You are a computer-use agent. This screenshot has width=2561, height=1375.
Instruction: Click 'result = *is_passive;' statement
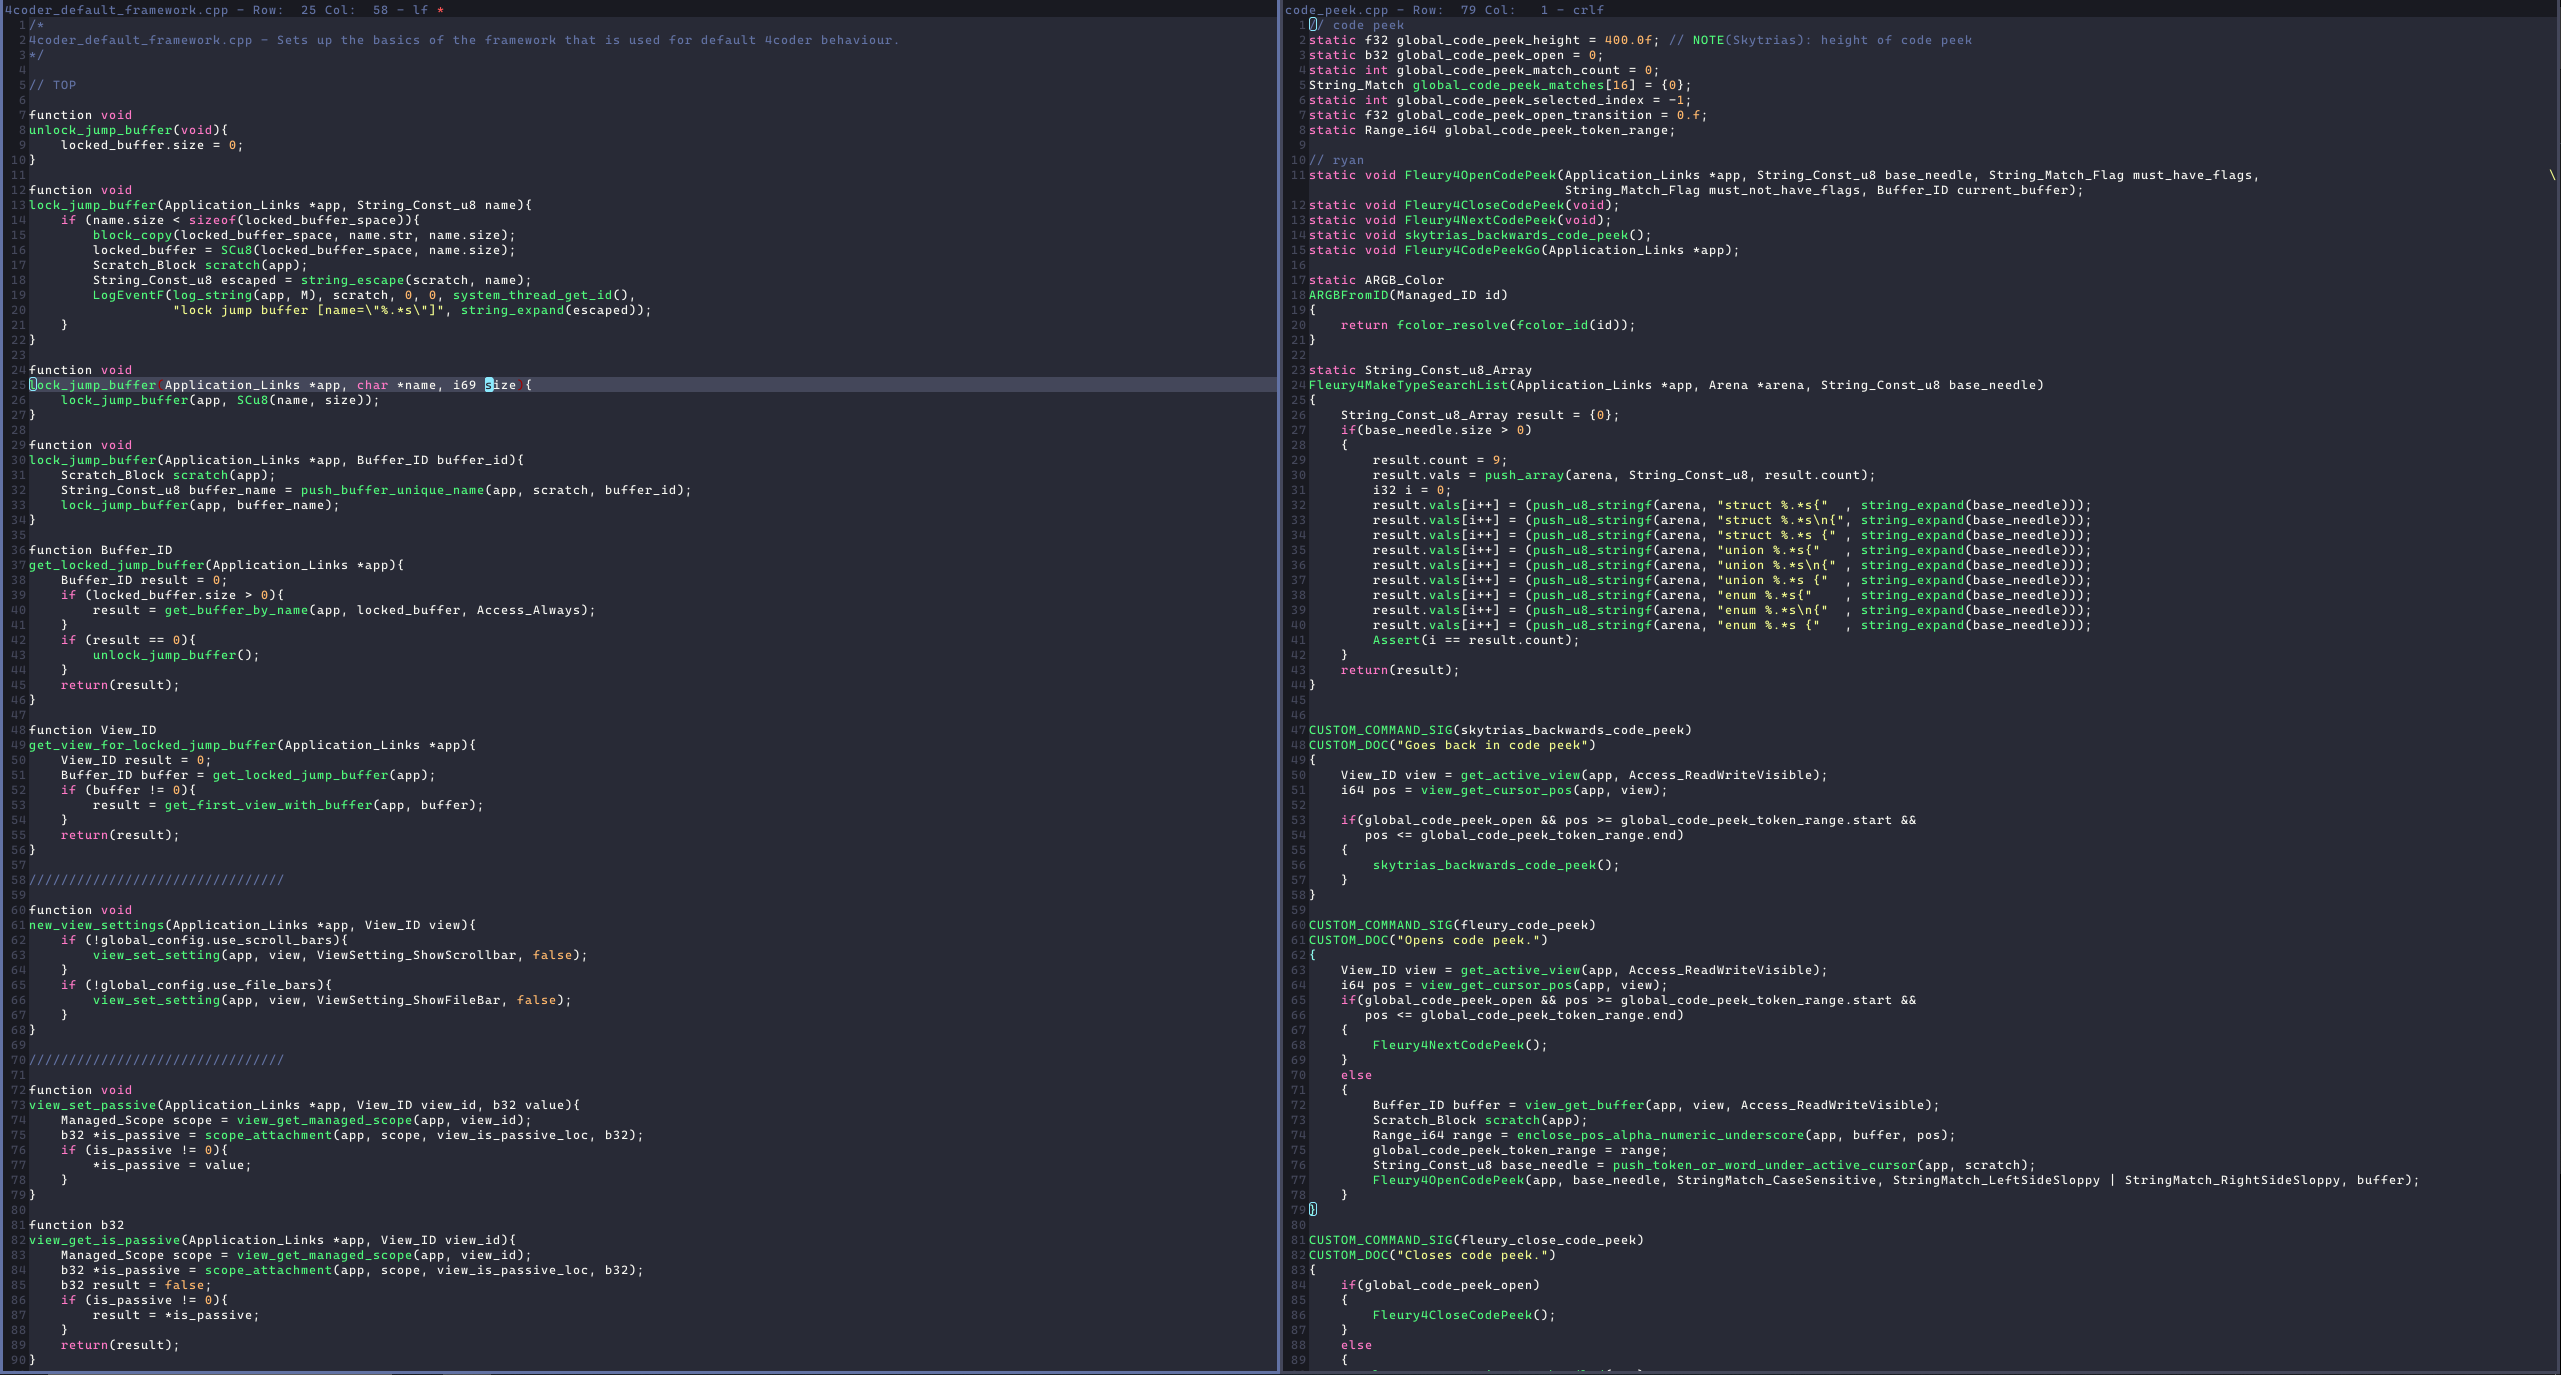(x=177, y=1315)
